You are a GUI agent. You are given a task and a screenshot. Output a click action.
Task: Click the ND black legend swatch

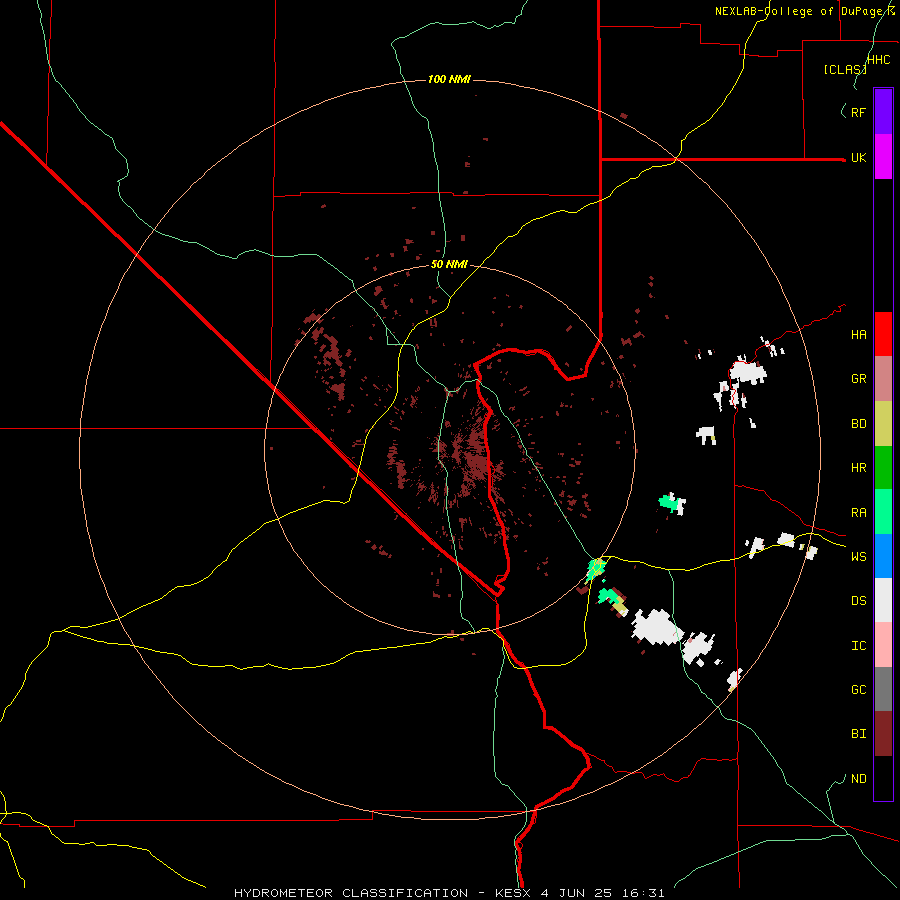click(x=883, y=778)
